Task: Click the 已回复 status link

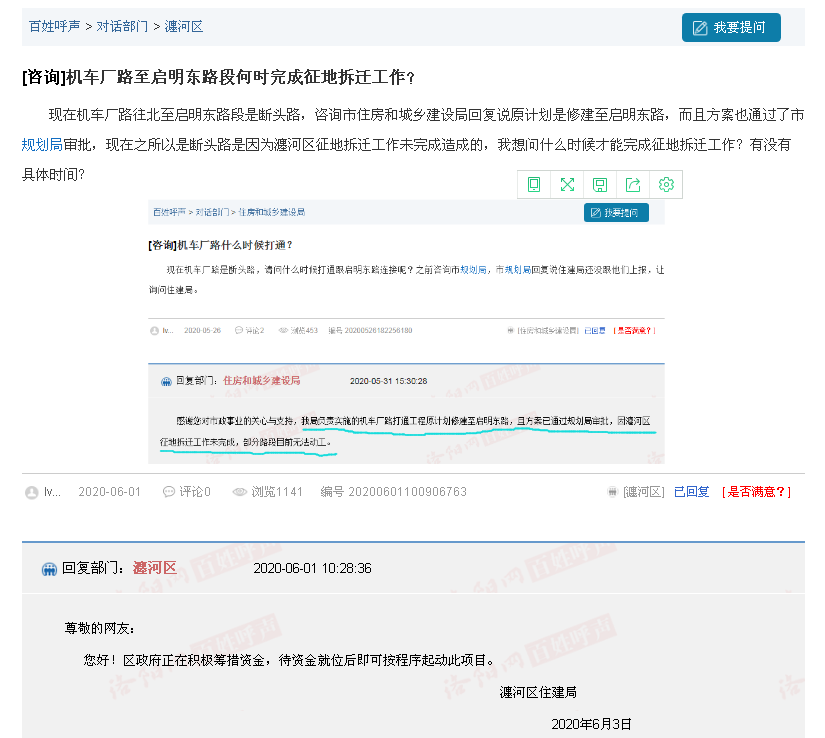Action: pos(691,492)
